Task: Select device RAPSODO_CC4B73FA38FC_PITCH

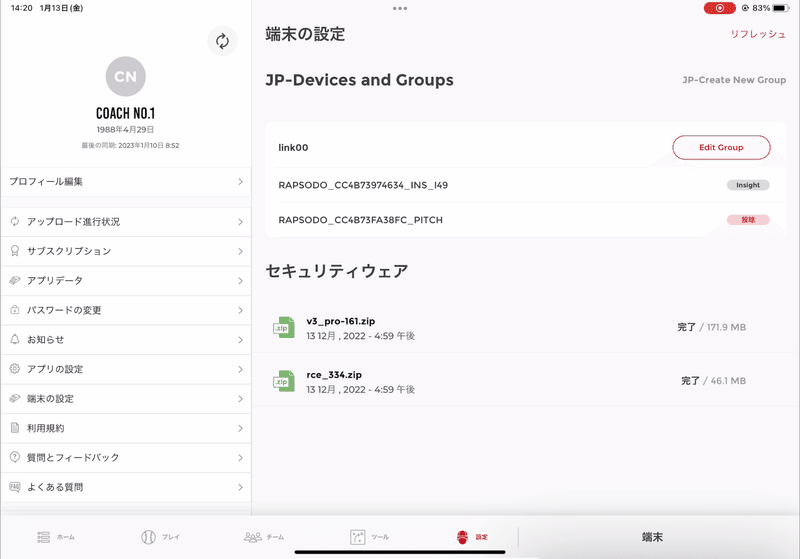Action: (x=360, y=220)
